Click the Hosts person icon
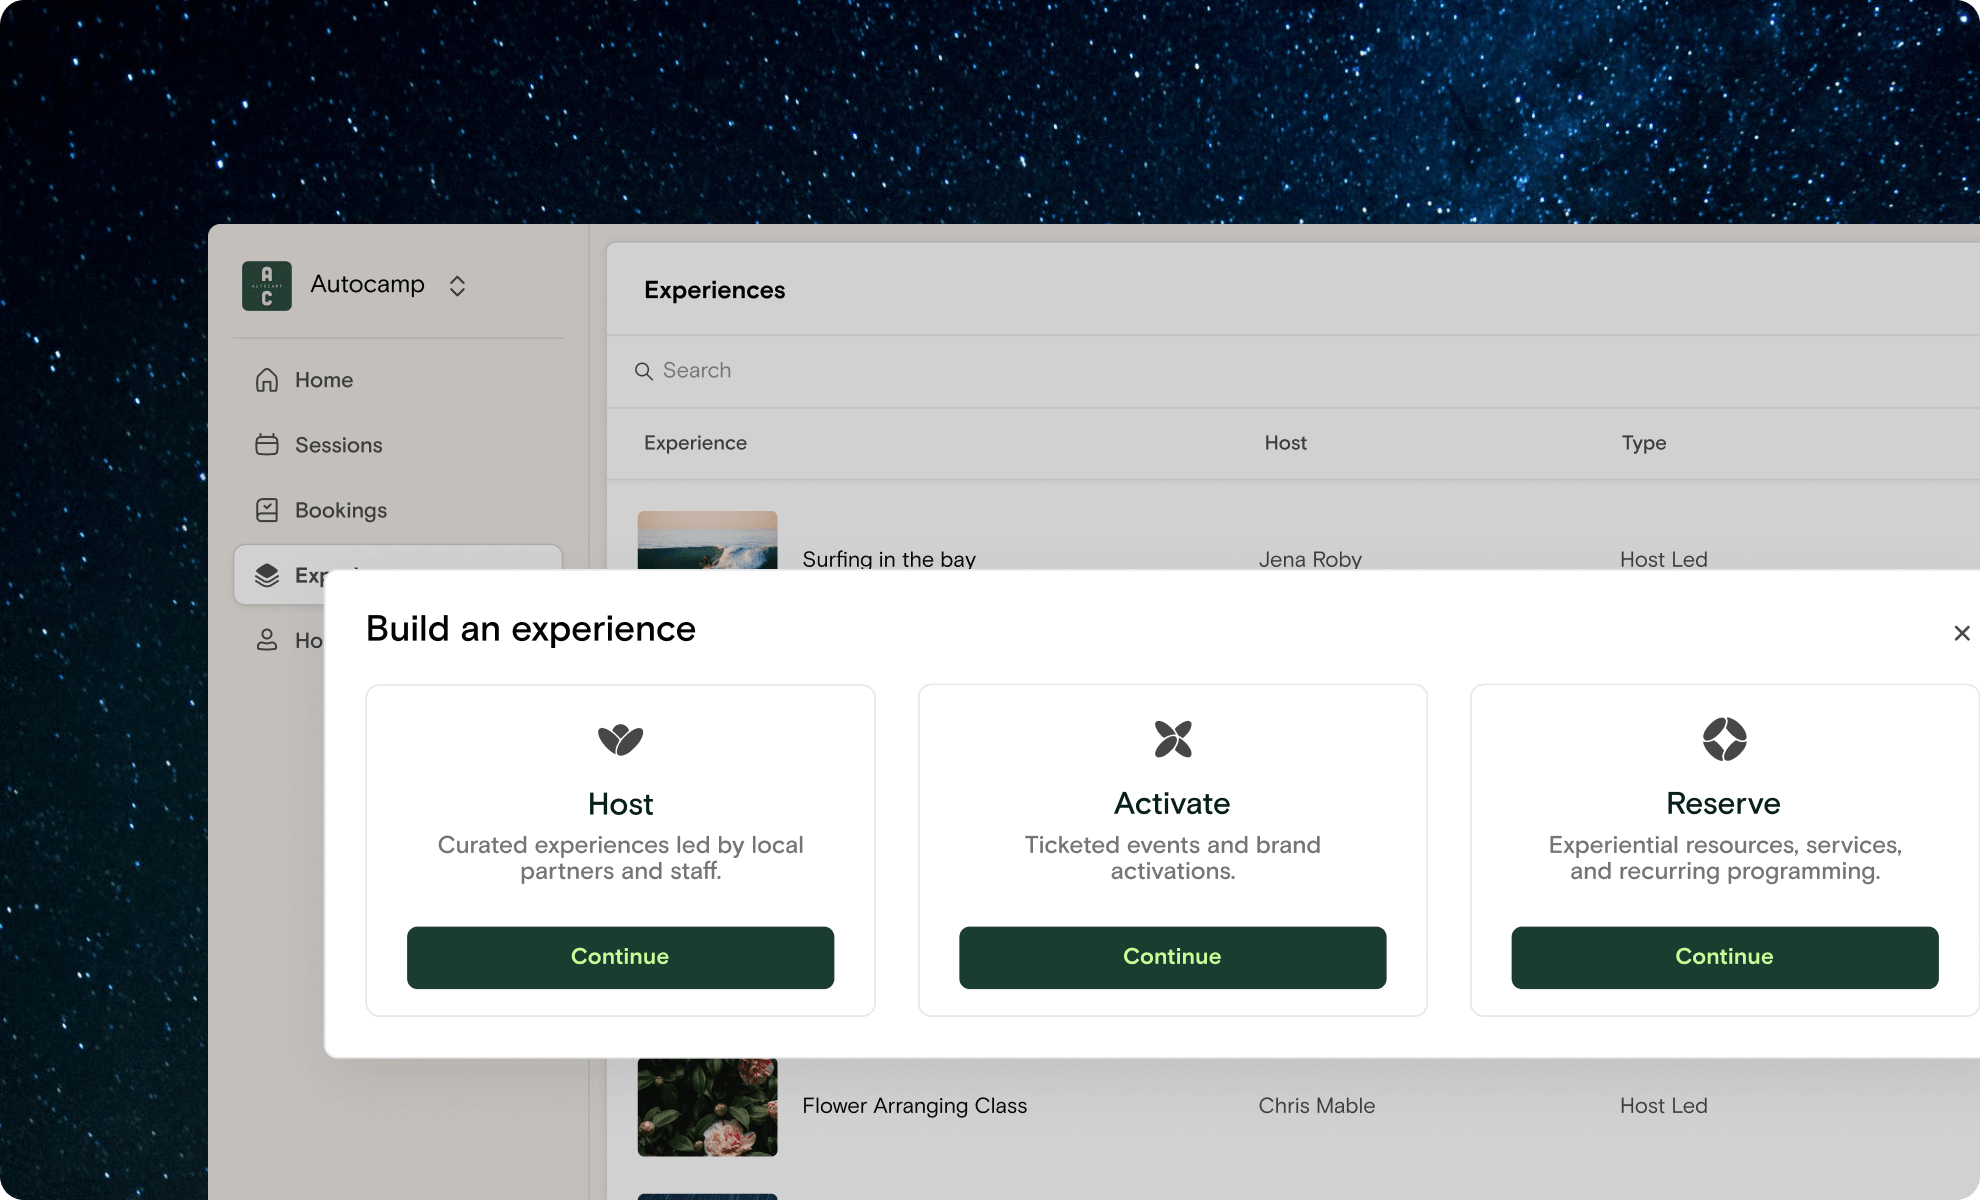Image resolution: width=1980 pixels, height=1200 pixels. pyautogui.click(x=267, y=640)
